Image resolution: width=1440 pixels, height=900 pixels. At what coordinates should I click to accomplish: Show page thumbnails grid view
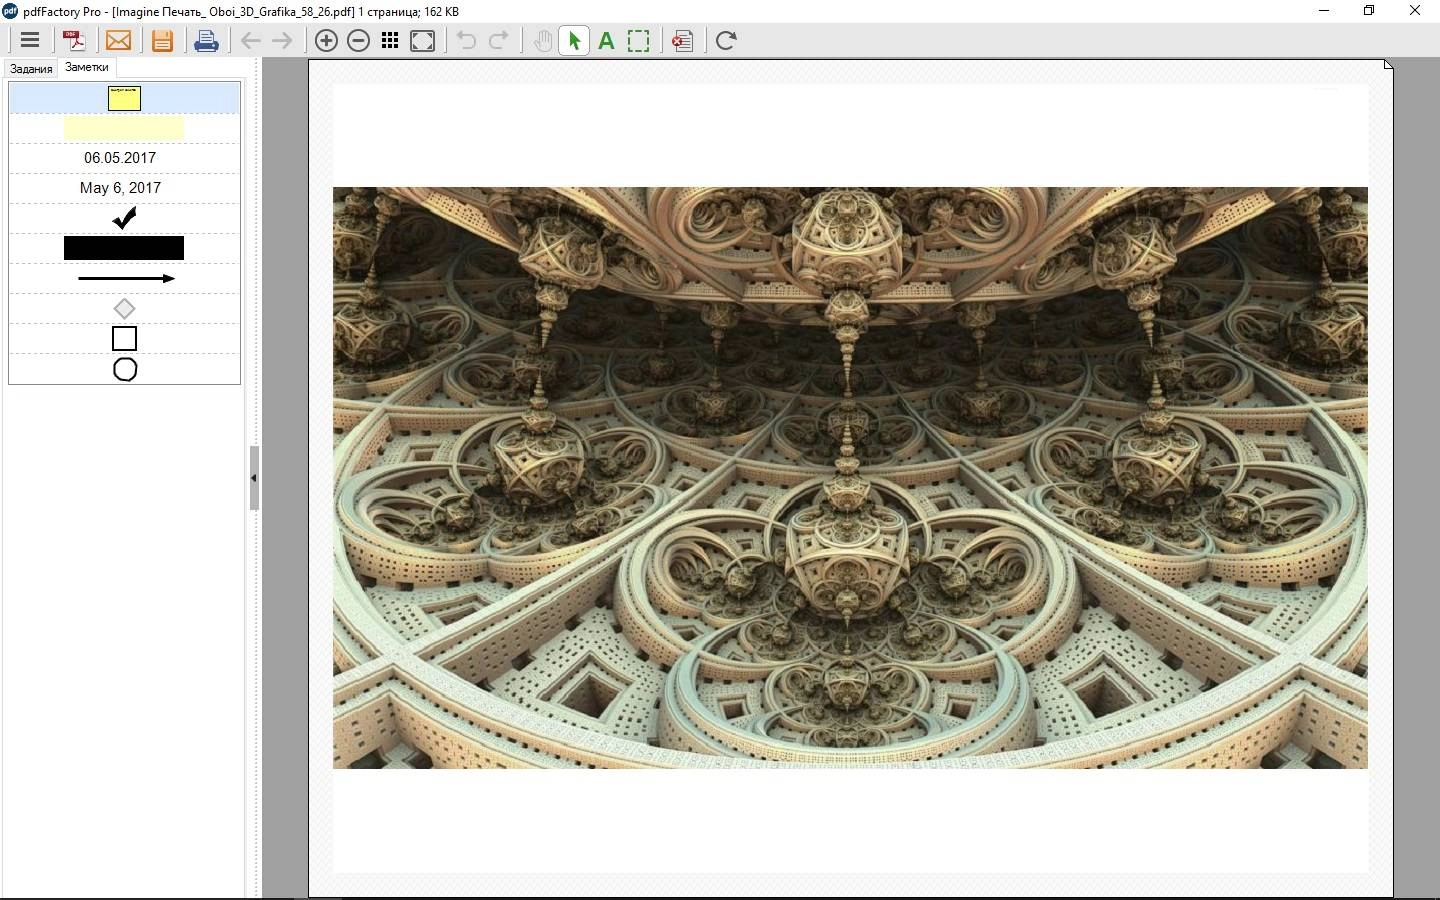(x=390, y=41)
